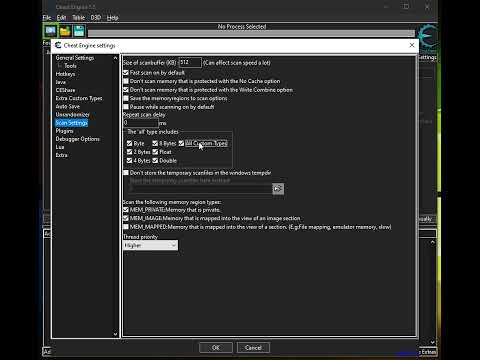Open the Edit menu
This screenshot has height=360, width=480.
pyautogui.click(x=61, y=18)
